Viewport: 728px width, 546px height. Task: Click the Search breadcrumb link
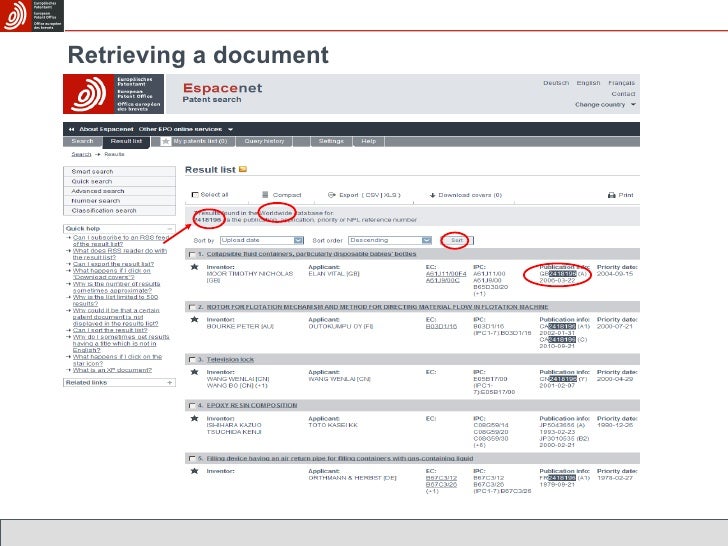click(x=81, y=154)
